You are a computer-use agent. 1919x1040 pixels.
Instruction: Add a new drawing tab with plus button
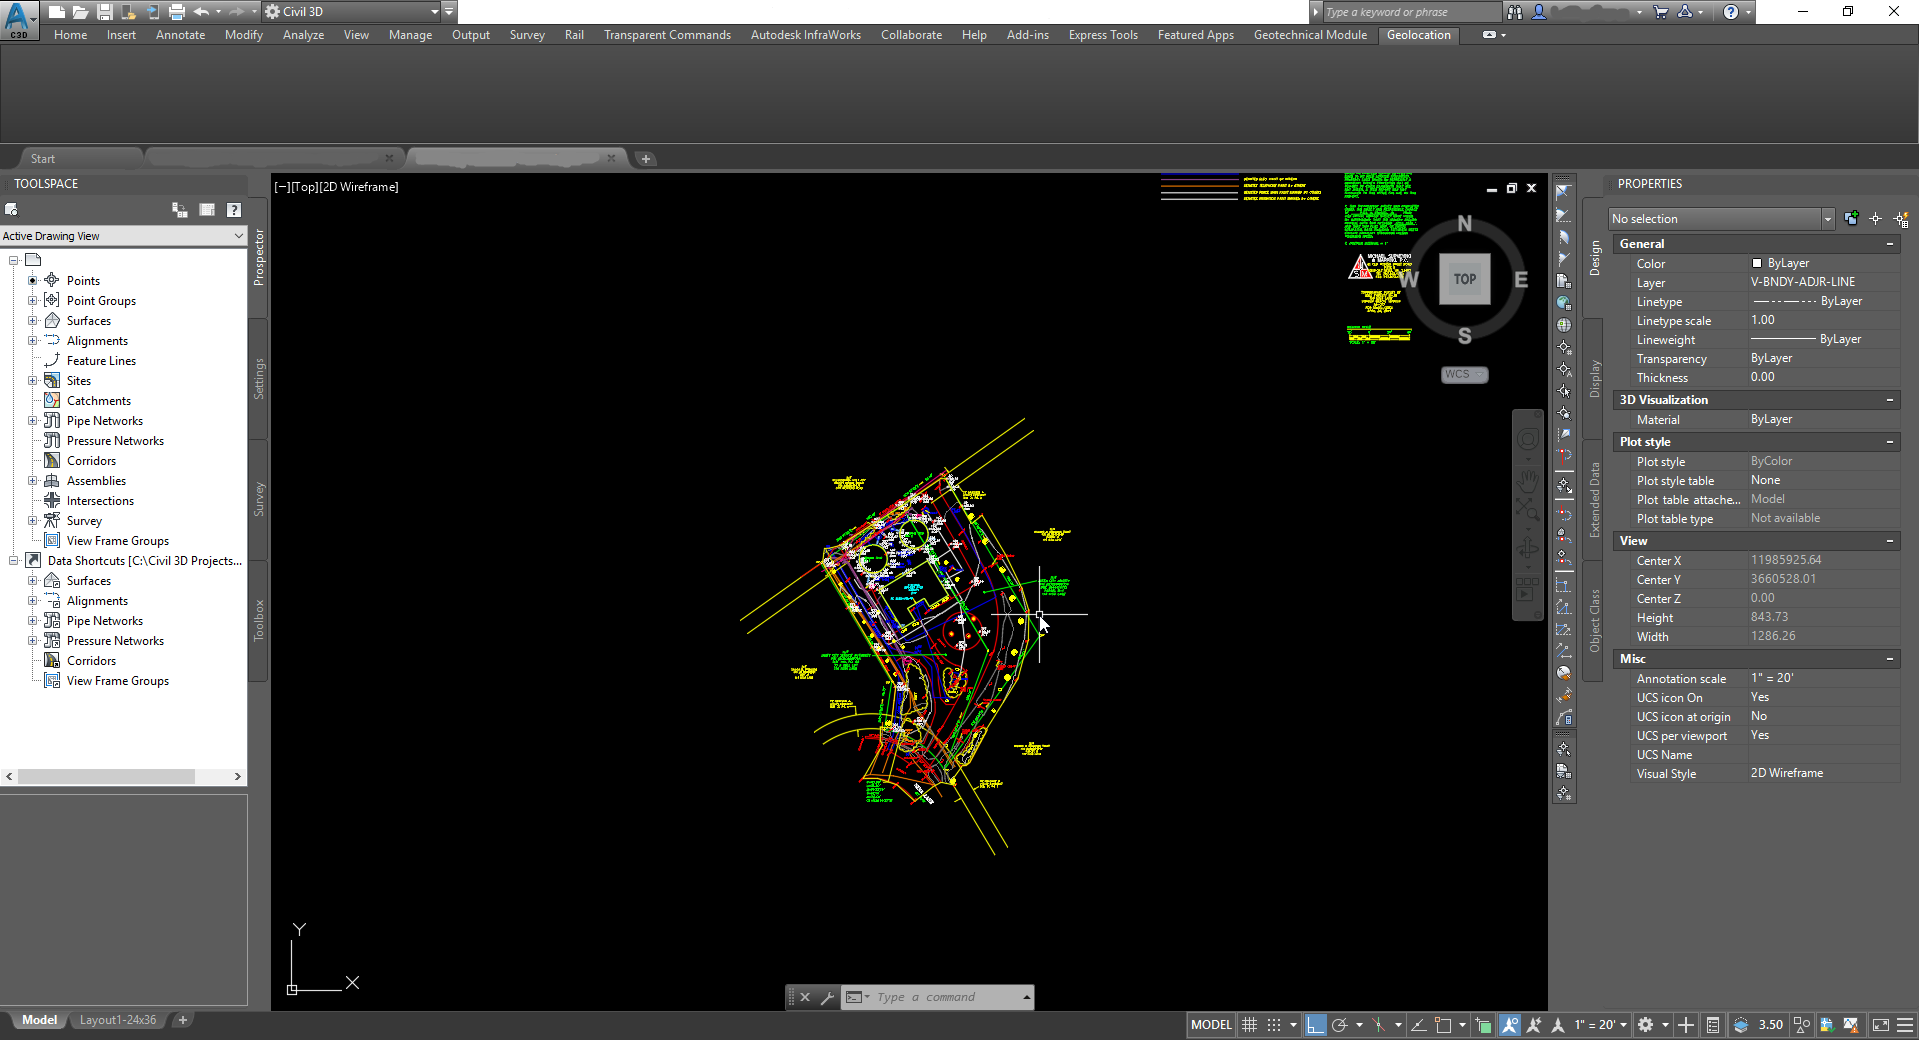[646, 159]
